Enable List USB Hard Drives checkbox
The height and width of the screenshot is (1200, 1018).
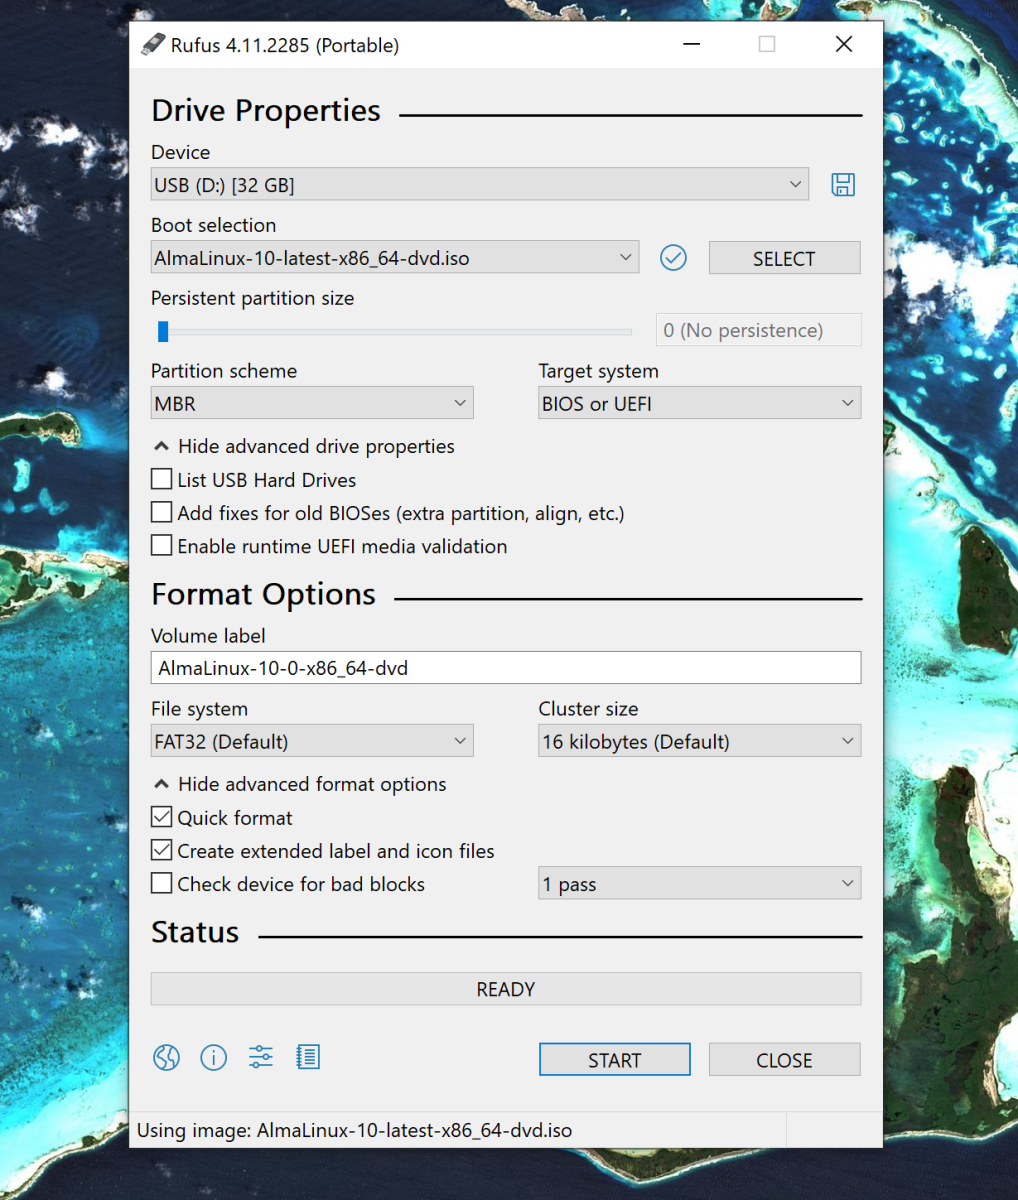pos(162,480)
